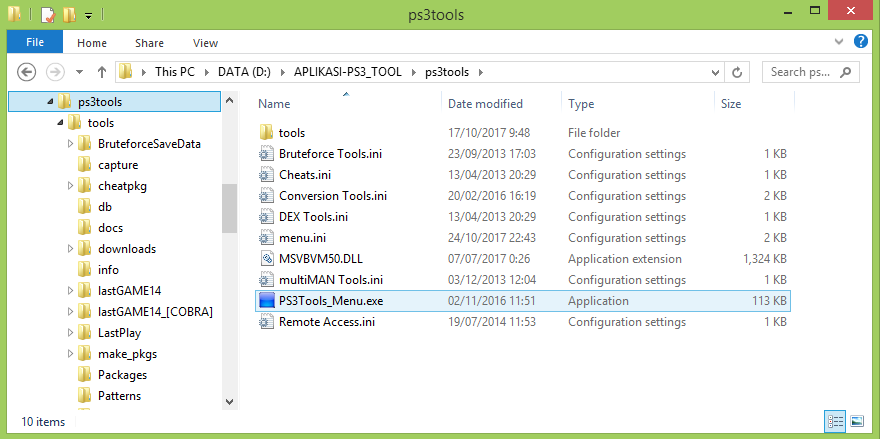The height and width of the screenshot is (439, 880).
Task: Click the capture folder icon in tree
Action: coord(85,165)
